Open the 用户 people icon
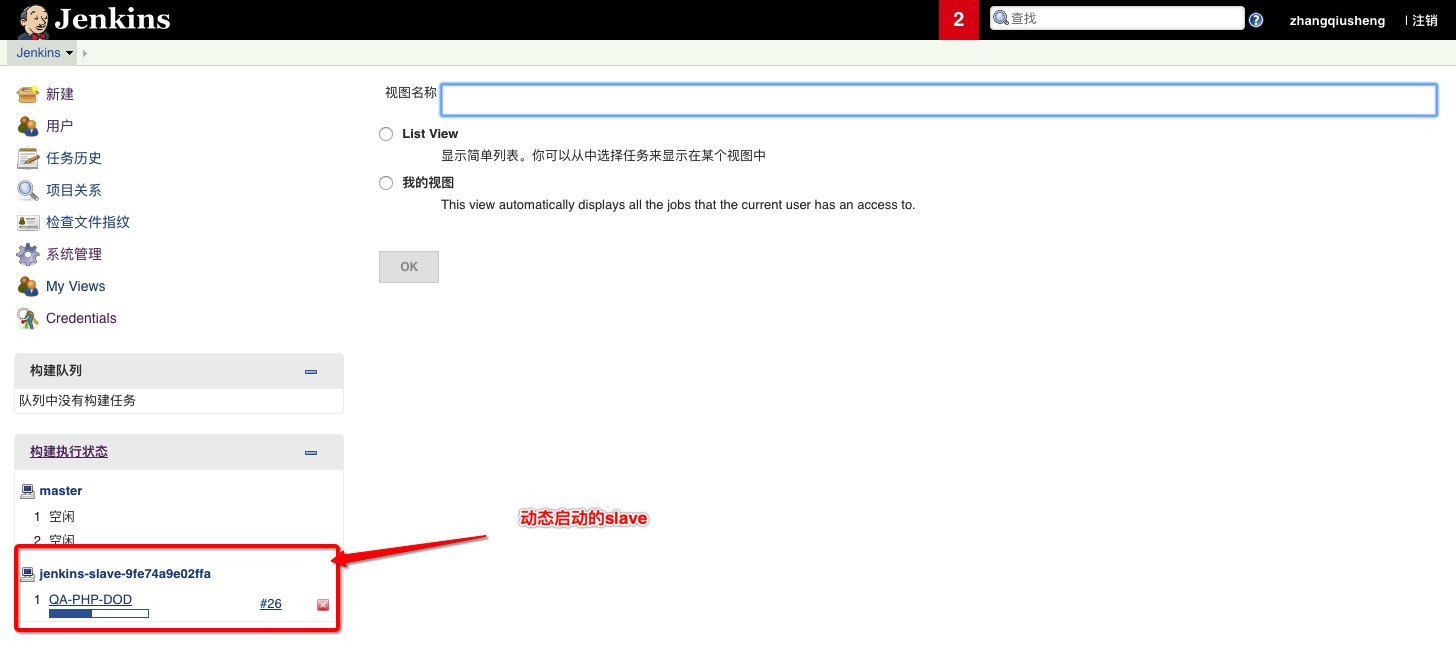This screenshot has width=1456, height=672. [28, 126]
